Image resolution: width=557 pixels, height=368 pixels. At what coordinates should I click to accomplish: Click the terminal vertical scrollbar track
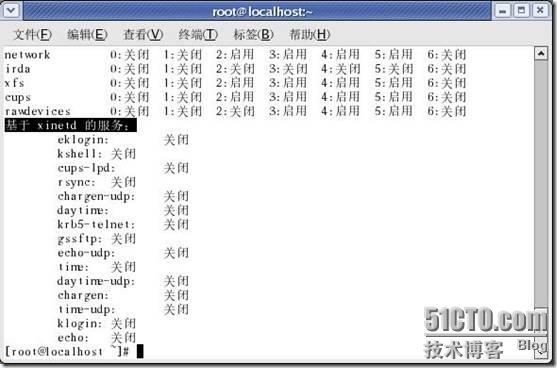click(x=541, y=185)
